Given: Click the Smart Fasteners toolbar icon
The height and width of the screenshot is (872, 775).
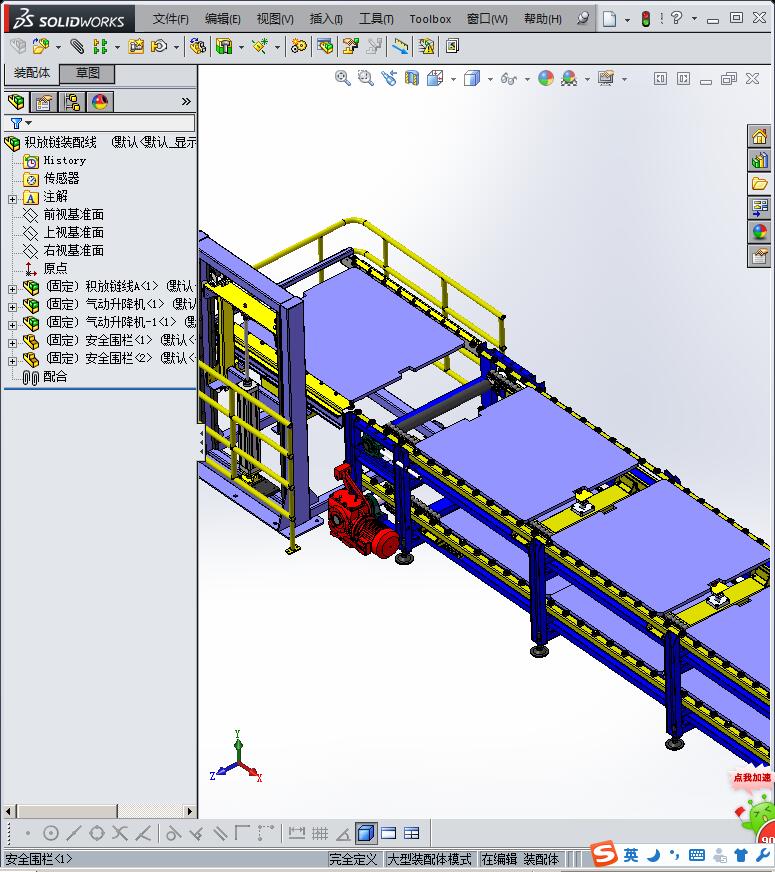Looking at the screenshot, I should [x=136, y=46].
